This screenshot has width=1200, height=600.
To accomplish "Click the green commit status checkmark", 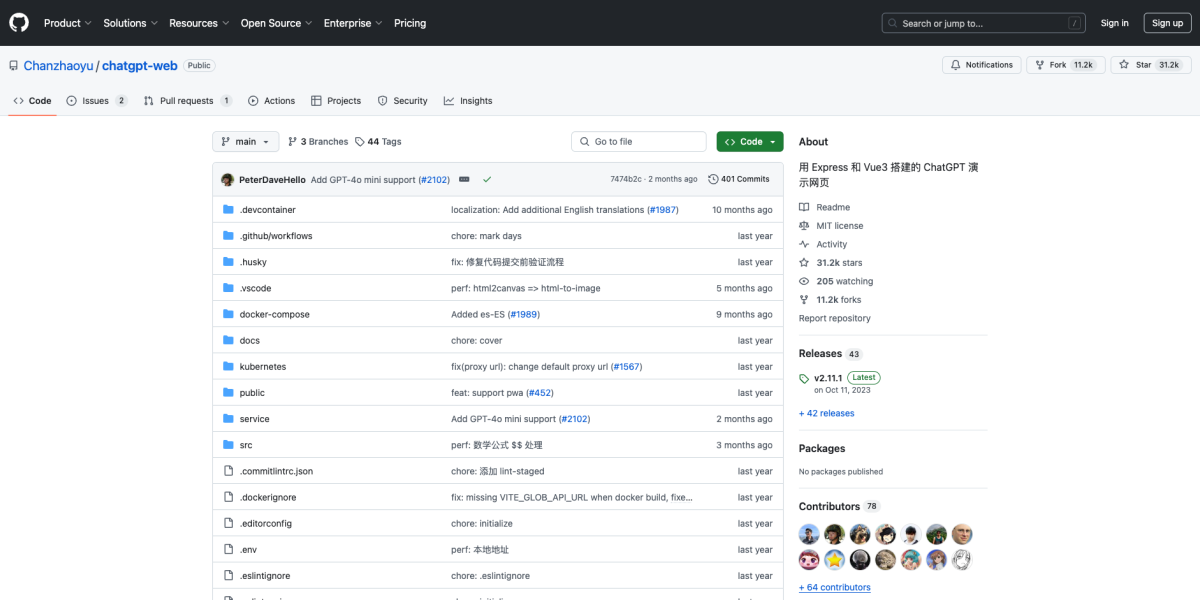I will [x=487, y=179].
